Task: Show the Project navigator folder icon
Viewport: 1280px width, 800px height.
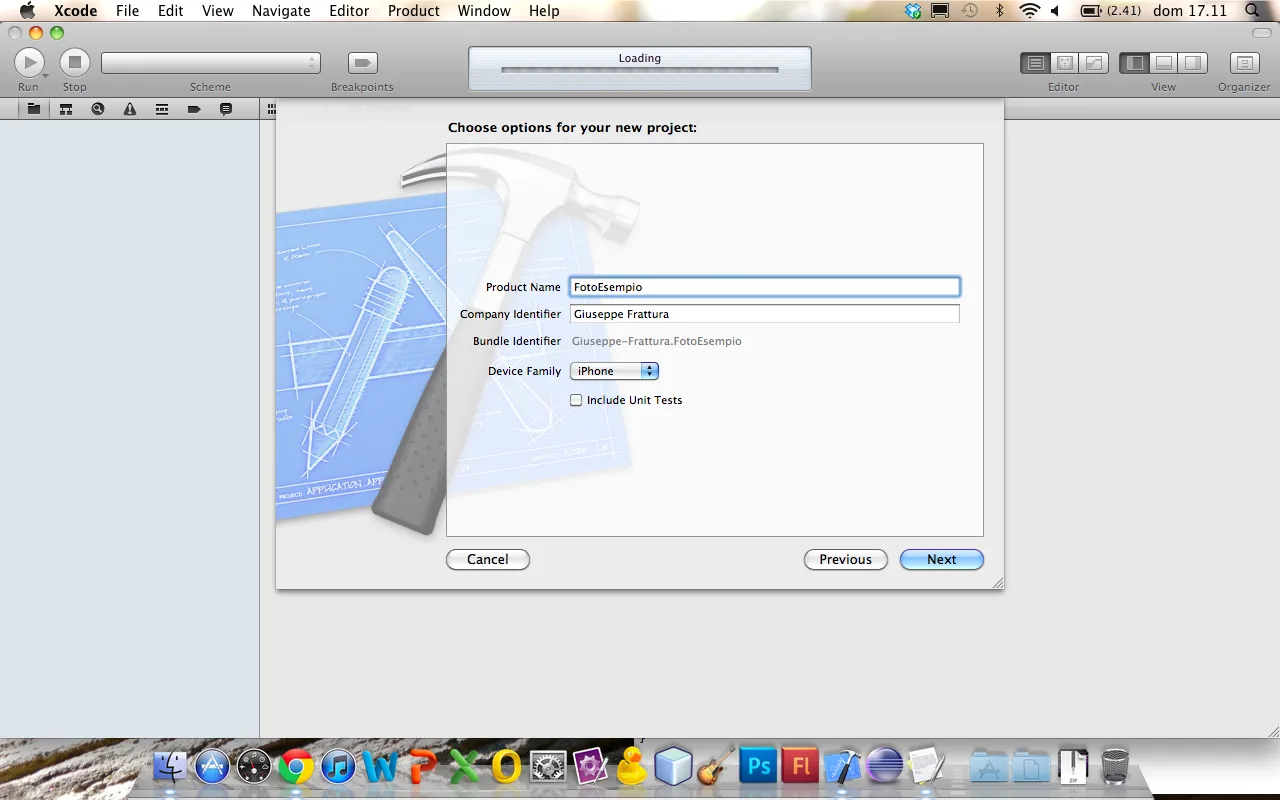Action: click(x=34, y=109)
